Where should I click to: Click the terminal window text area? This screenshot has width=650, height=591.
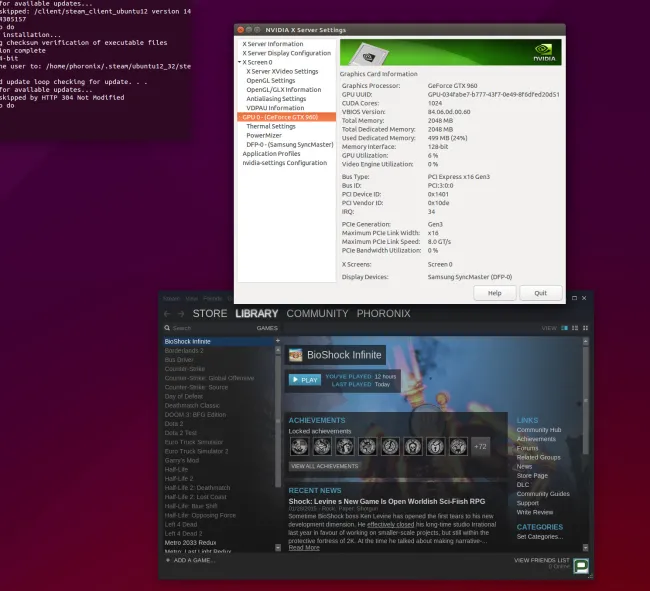tap(95, 70)
